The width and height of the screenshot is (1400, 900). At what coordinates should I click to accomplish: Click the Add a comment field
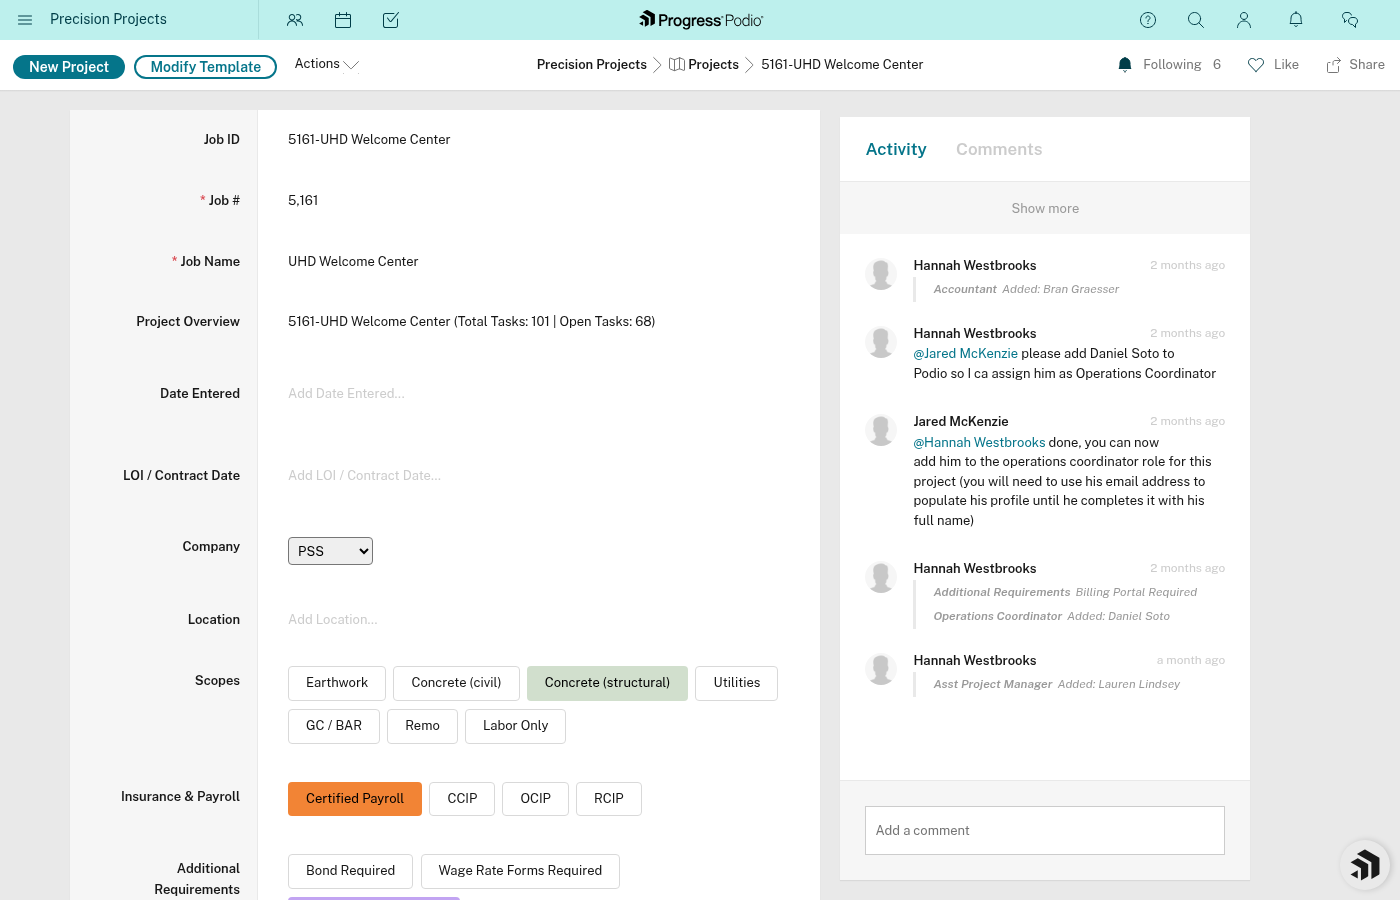[x=1045, y=830]
